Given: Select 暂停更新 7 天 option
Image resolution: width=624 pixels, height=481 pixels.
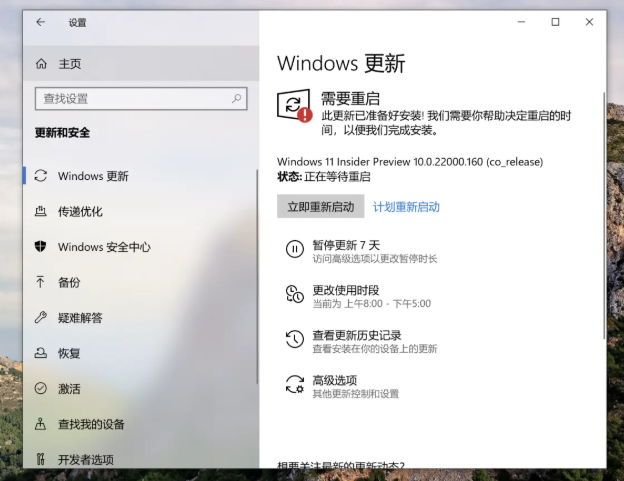Looking at the screenshot, I should click(361, 251).
